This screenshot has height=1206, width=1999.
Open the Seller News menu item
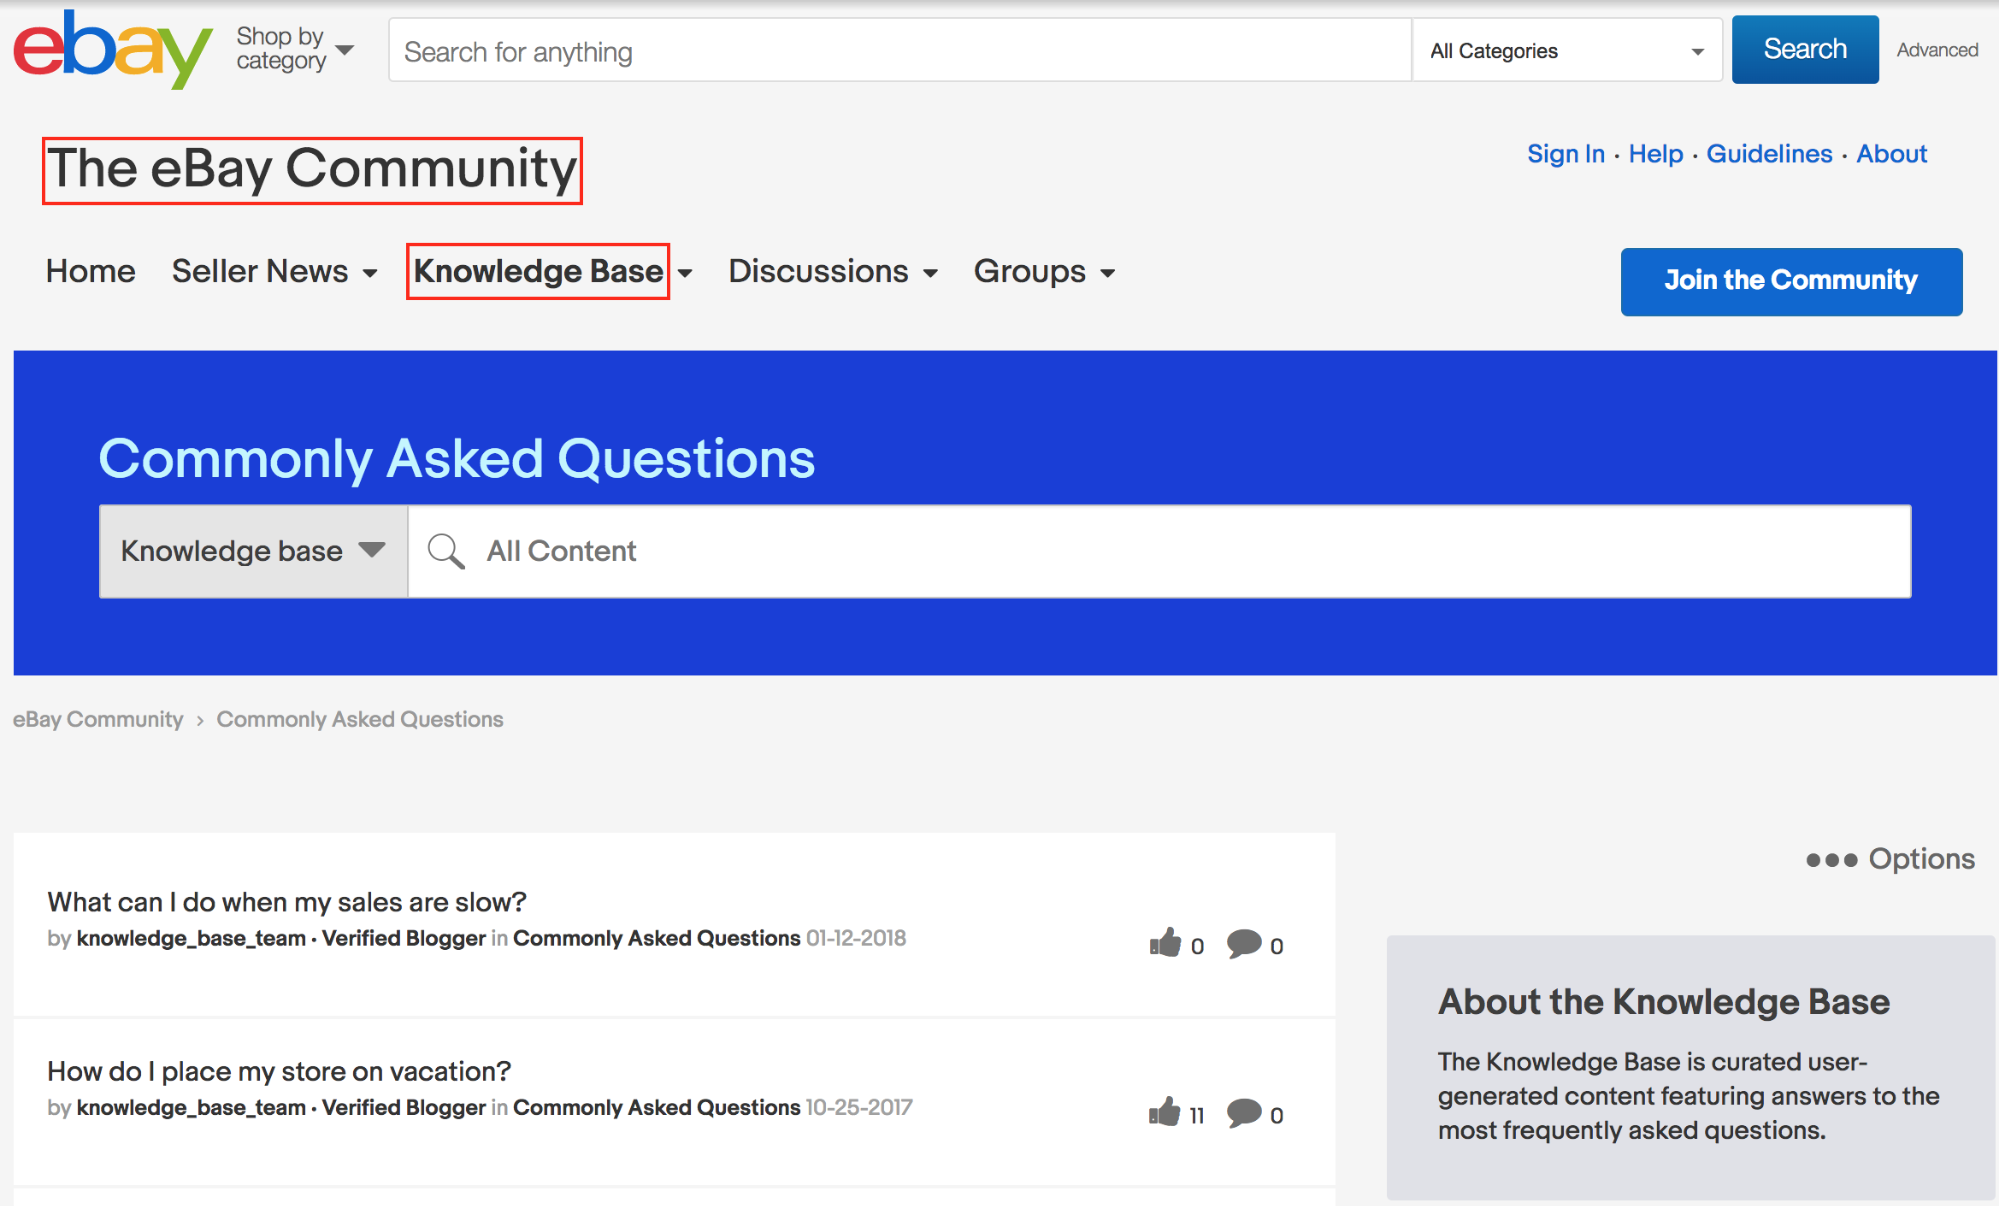[260, 271]
